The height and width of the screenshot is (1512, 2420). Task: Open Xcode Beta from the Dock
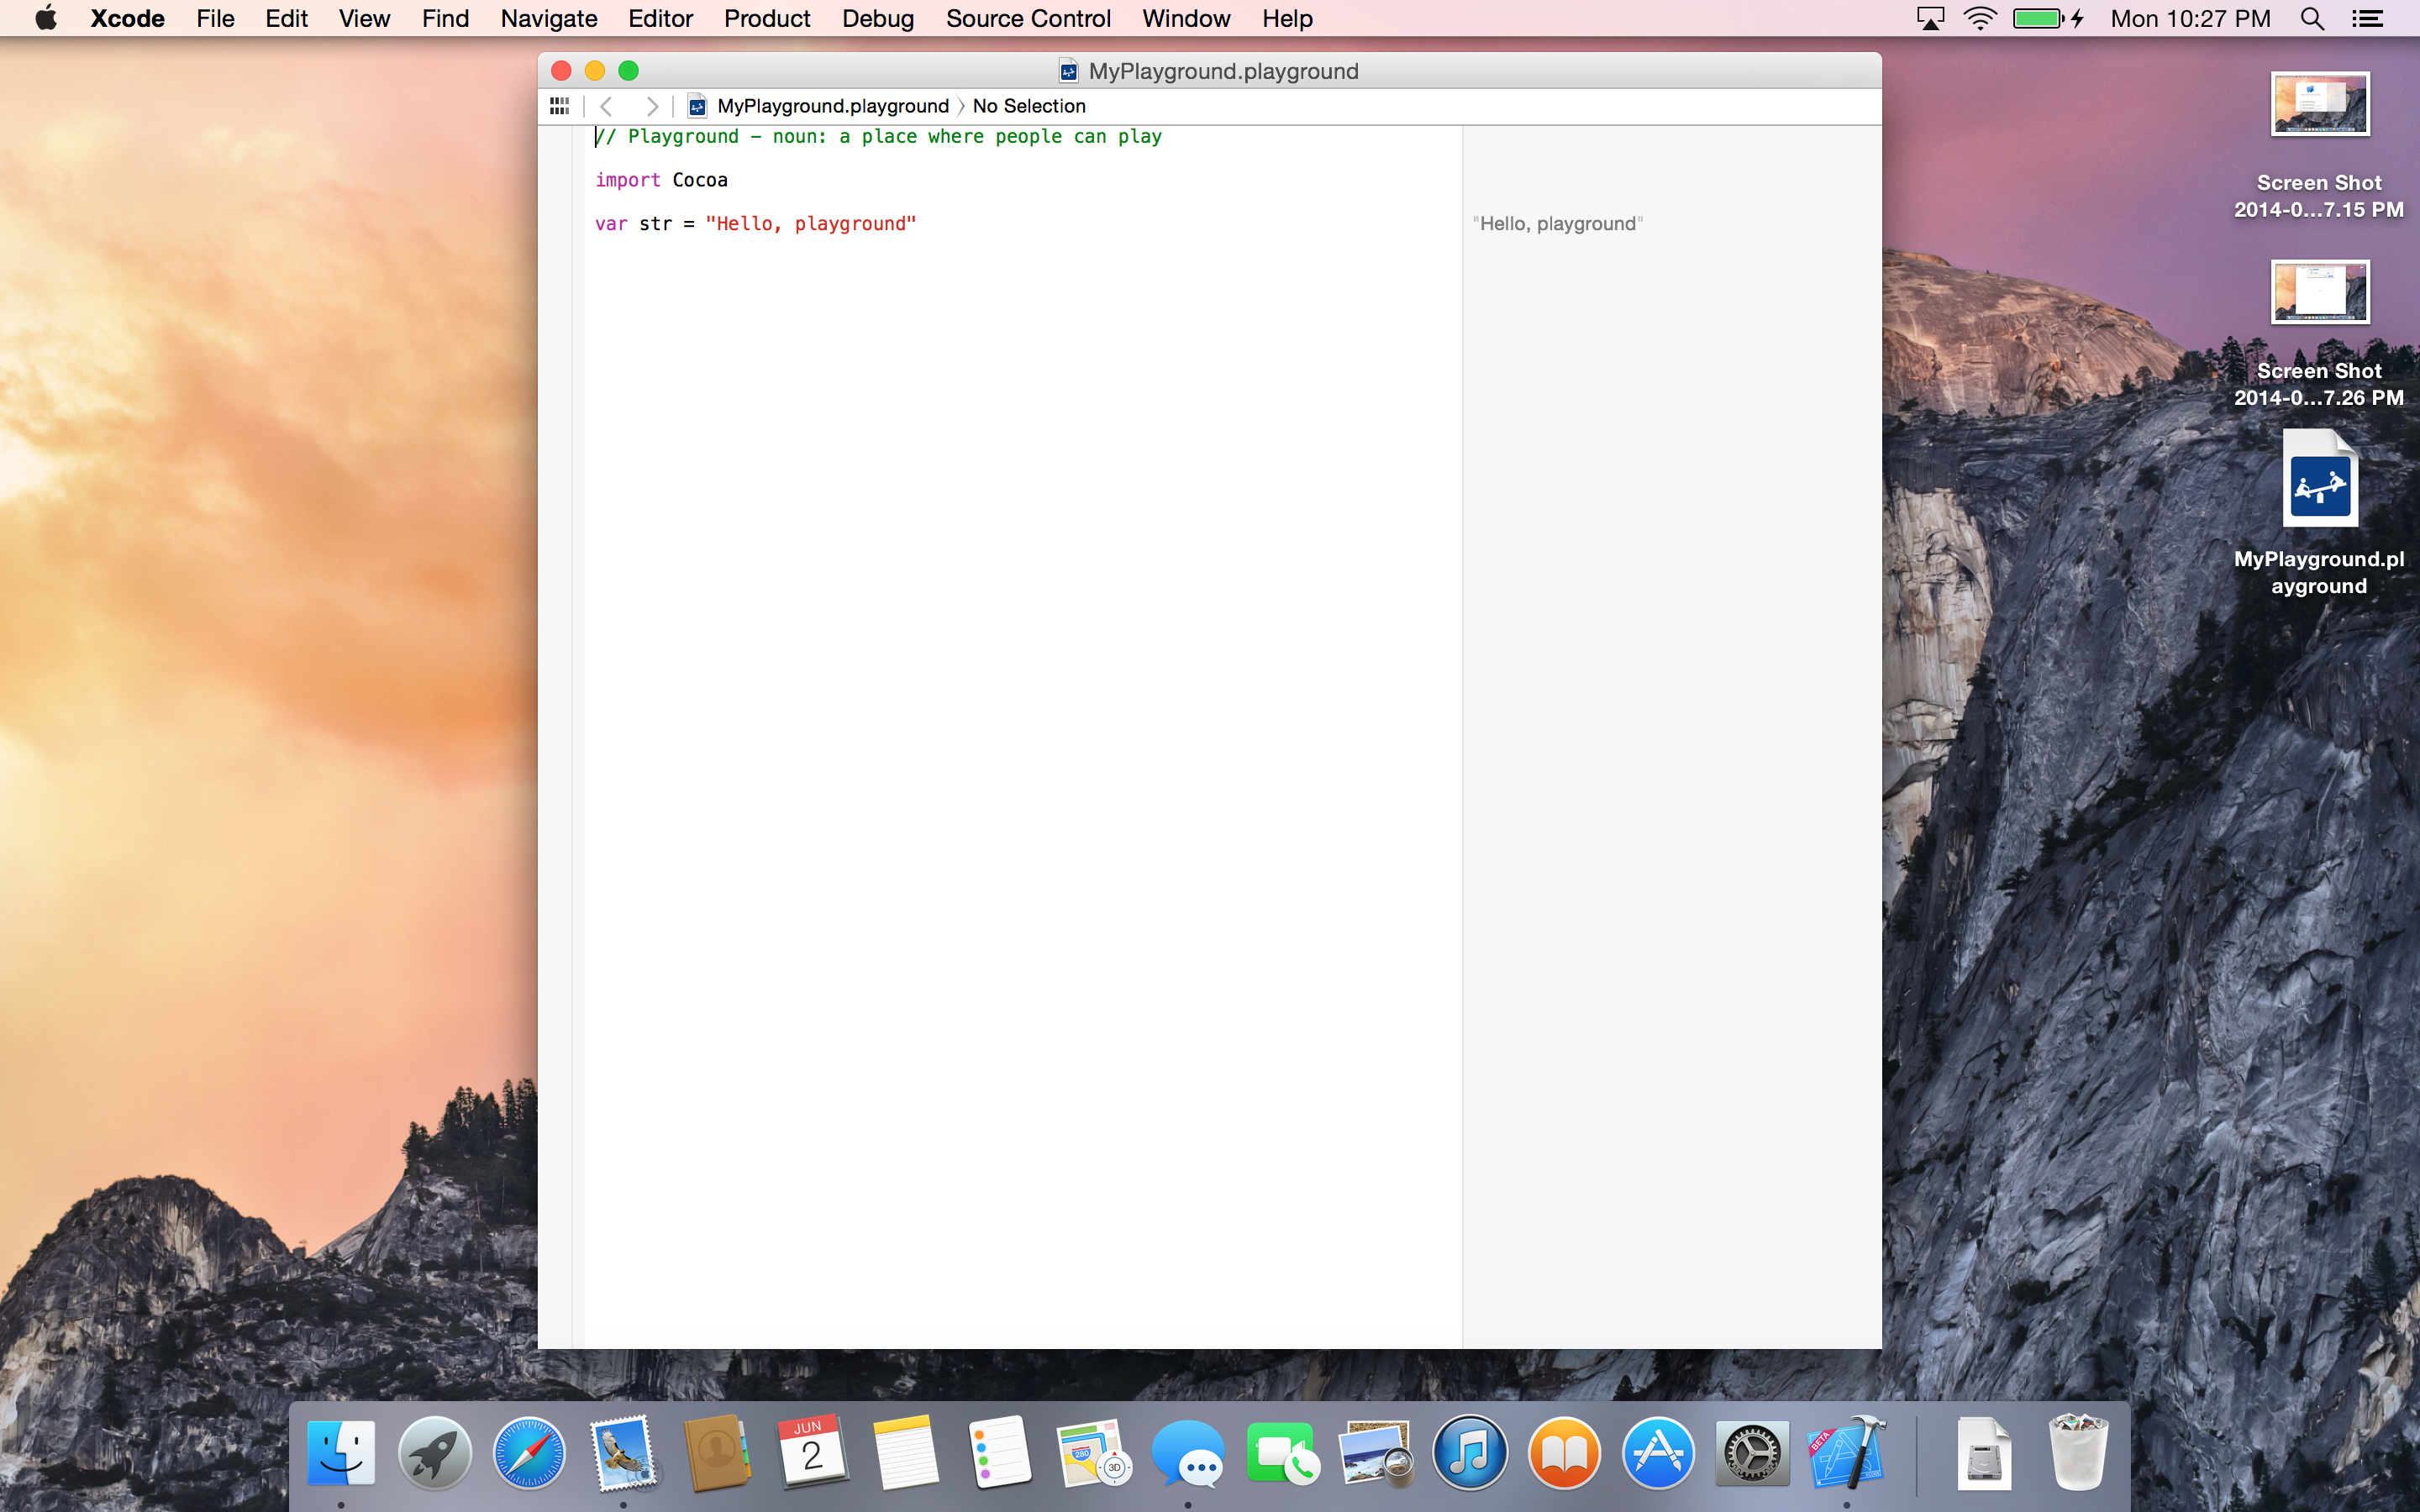[1845, 1453]
